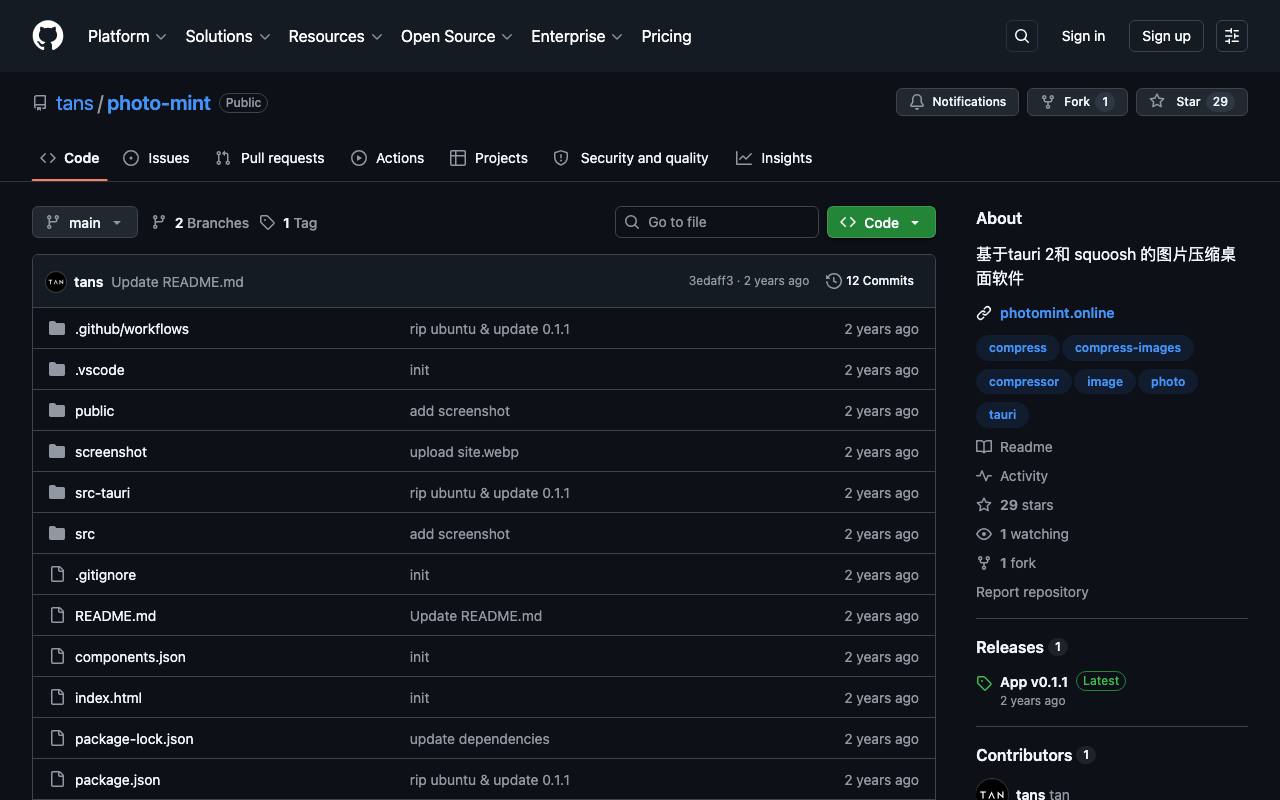Click the folder icon beside .vscode

(x=57, y=369)
